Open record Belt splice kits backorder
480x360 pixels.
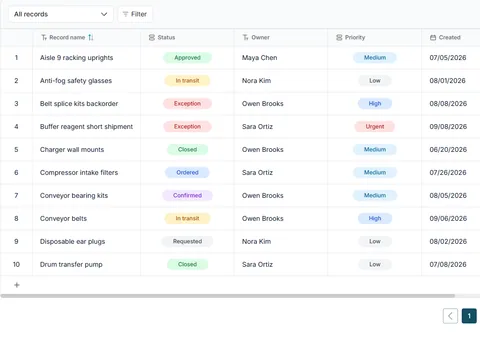79,104
